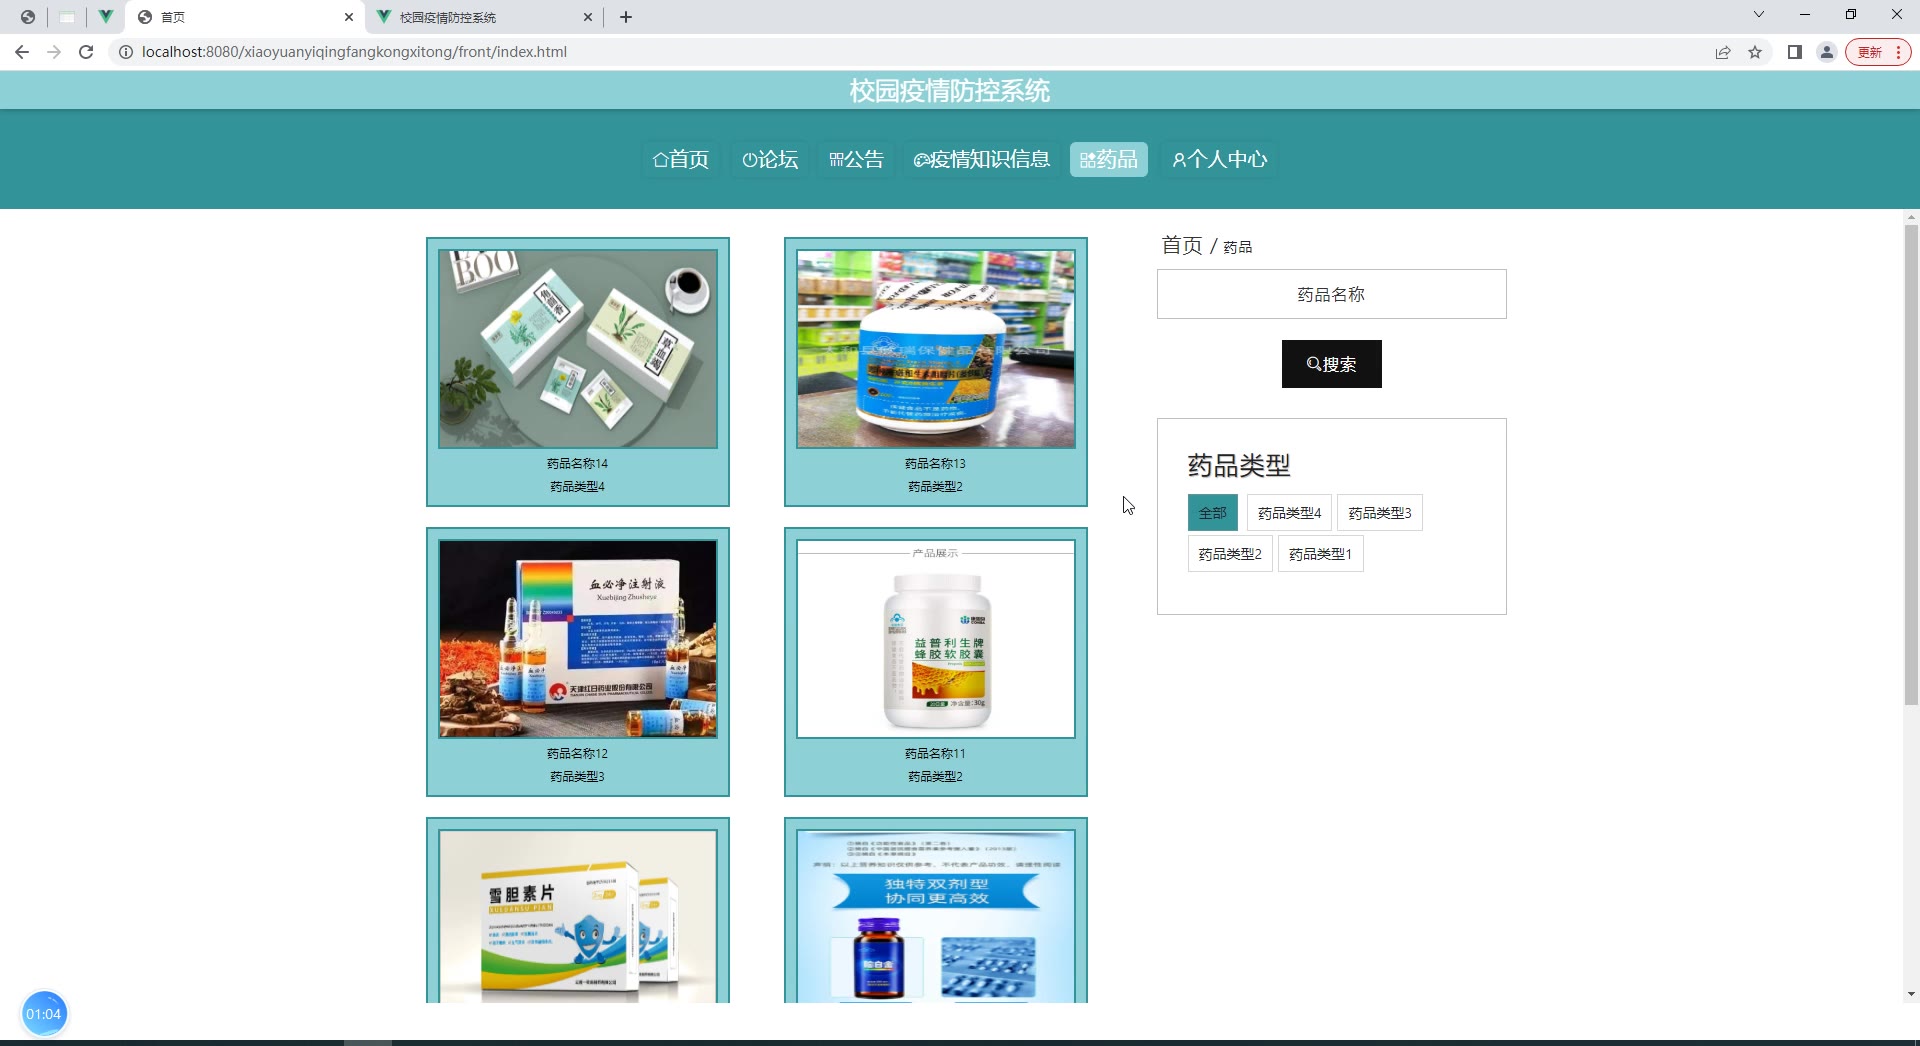The width and height of the screenshot is (1920, 1046).
Task: Click the 药品类型 panel heading
Action: (1239, 465)
